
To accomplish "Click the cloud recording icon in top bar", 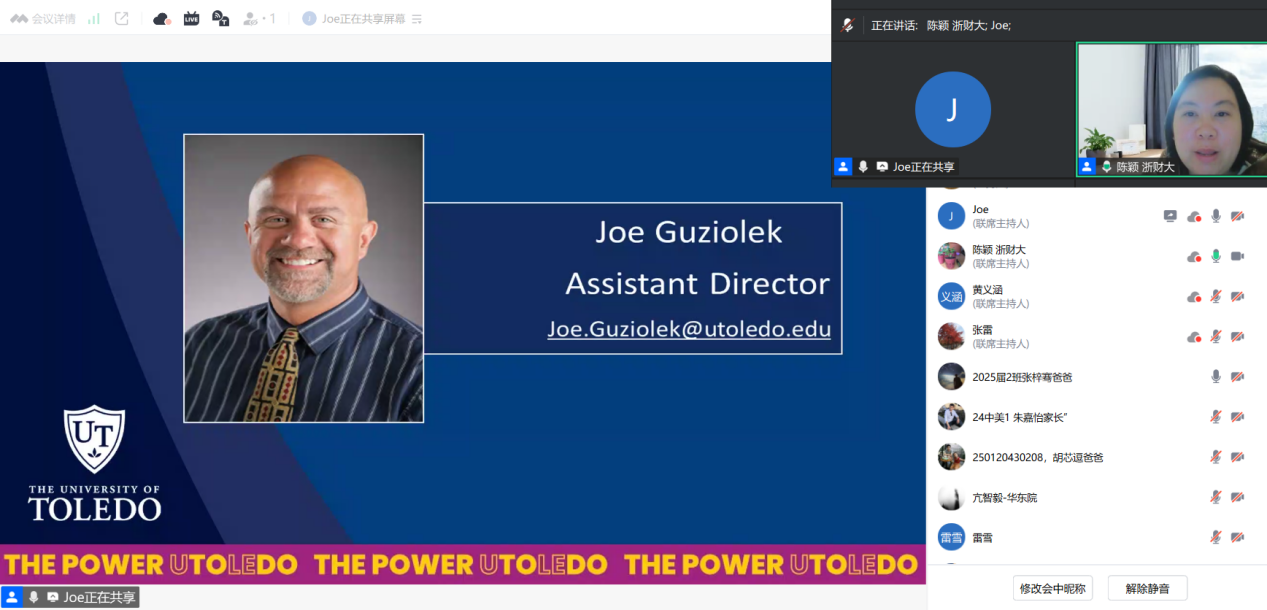I will pyautogui.click(x=161, y=18).
